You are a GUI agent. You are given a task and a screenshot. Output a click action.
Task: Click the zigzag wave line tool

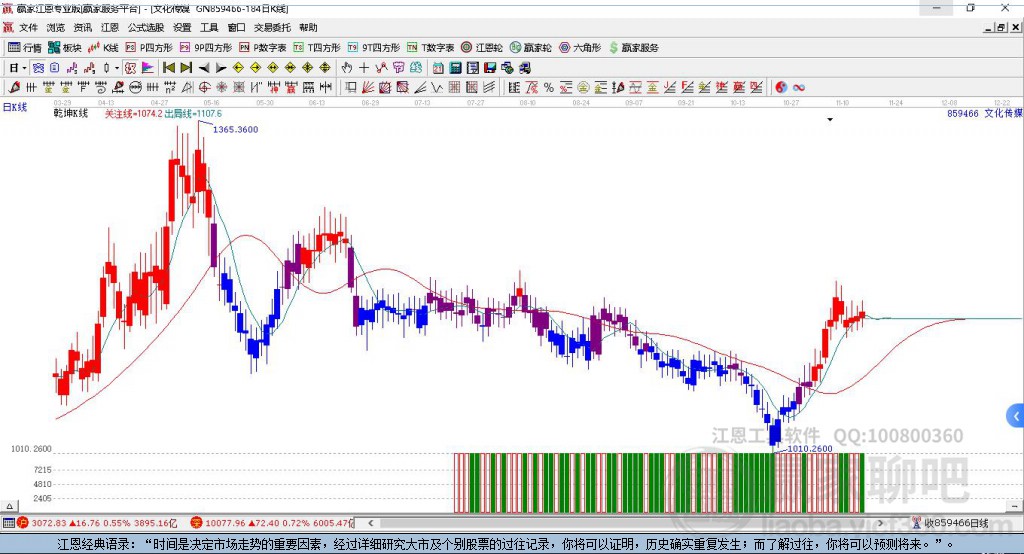437,88
